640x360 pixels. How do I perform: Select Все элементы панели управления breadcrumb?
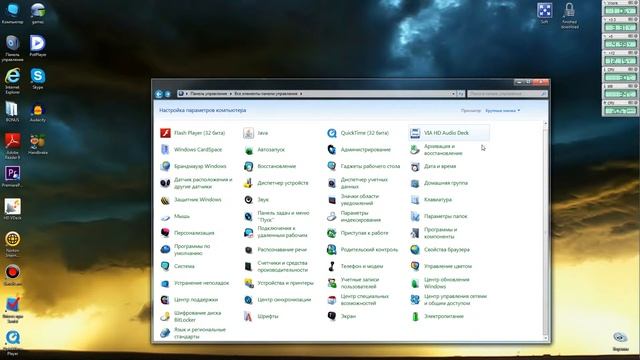pos(266,94)
